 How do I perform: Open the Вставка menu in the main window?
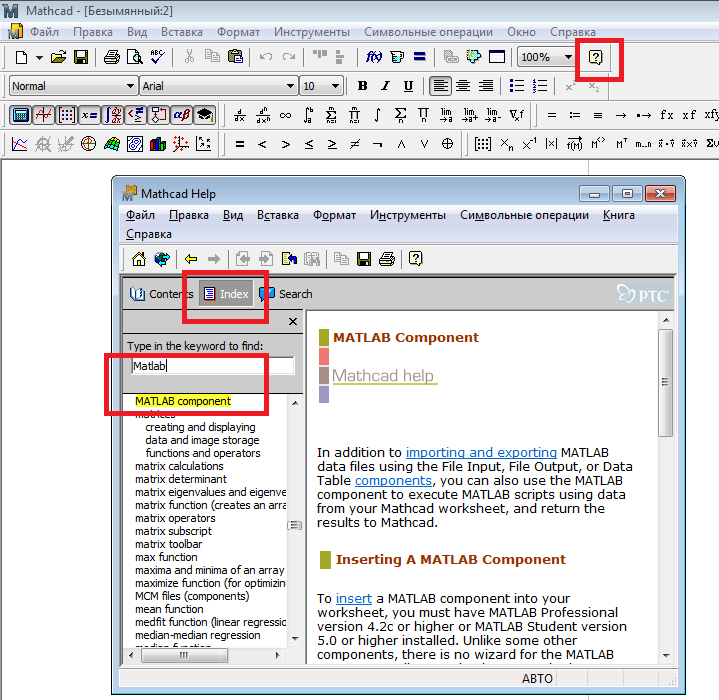click(x=182, y=32)
